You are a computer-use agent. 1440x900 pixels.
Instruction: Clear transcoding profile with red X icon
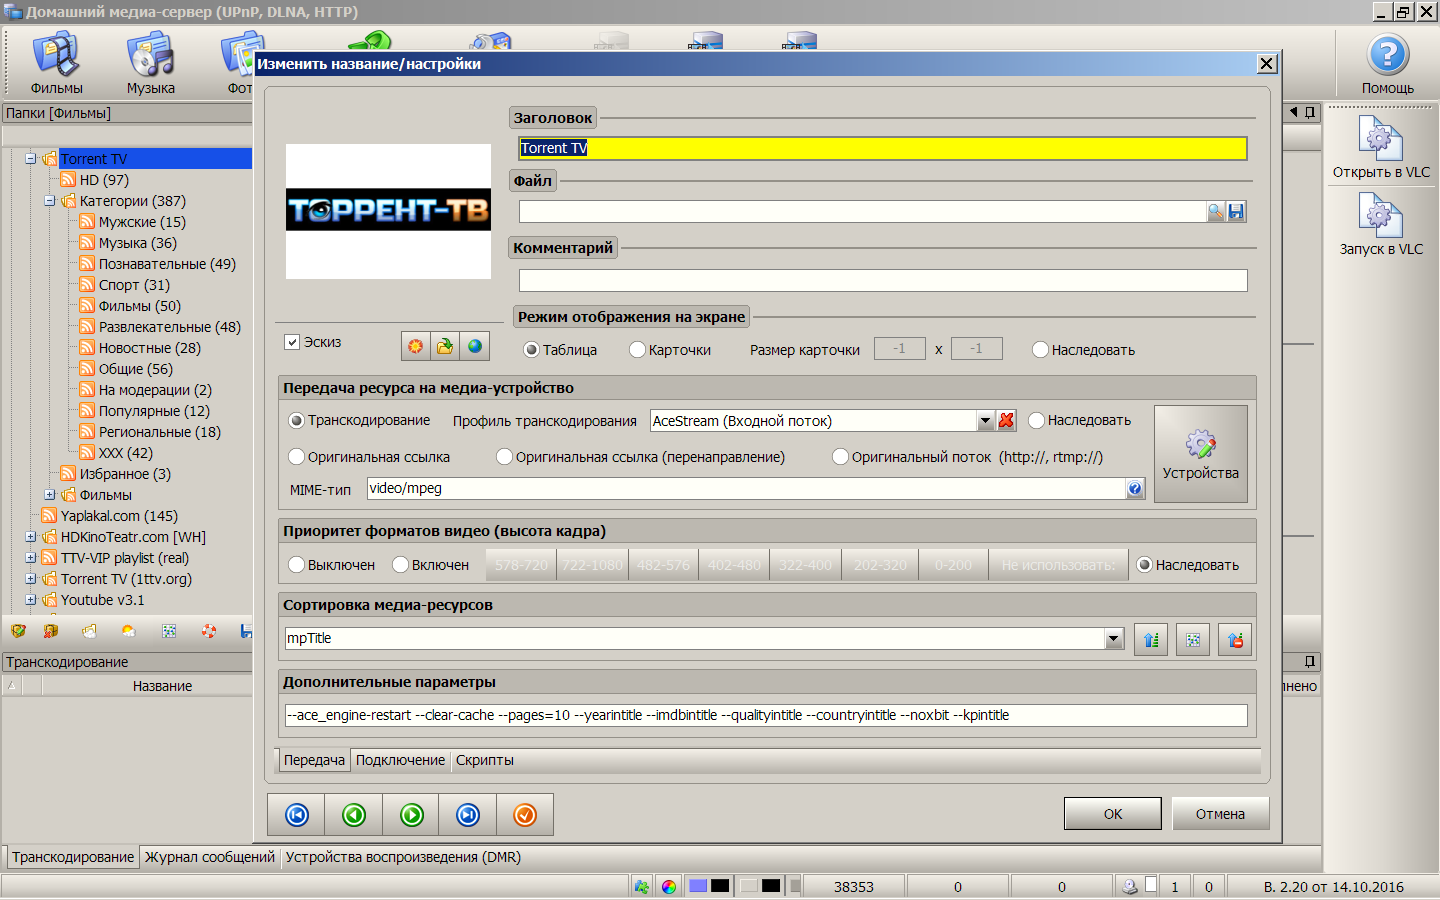point(1006,421)
